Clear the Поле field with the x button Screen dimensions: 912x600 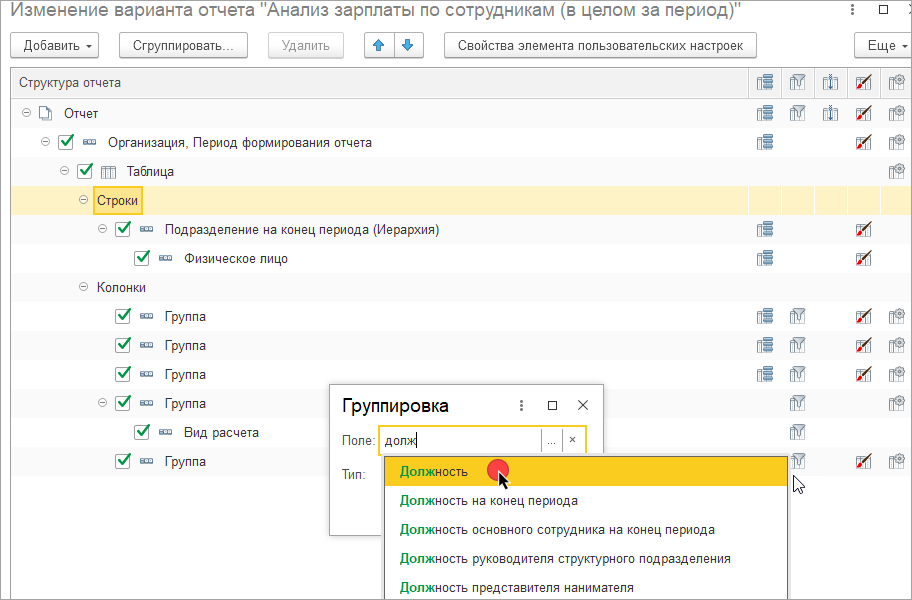point(572,440)
